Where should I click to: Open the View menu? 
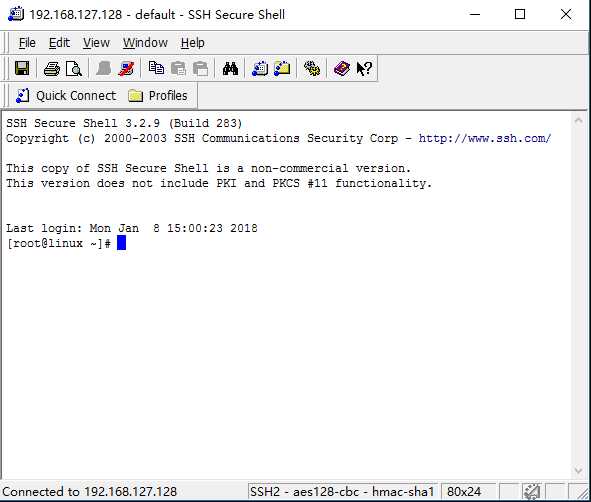pyautogui.click(x=96, y=43)
